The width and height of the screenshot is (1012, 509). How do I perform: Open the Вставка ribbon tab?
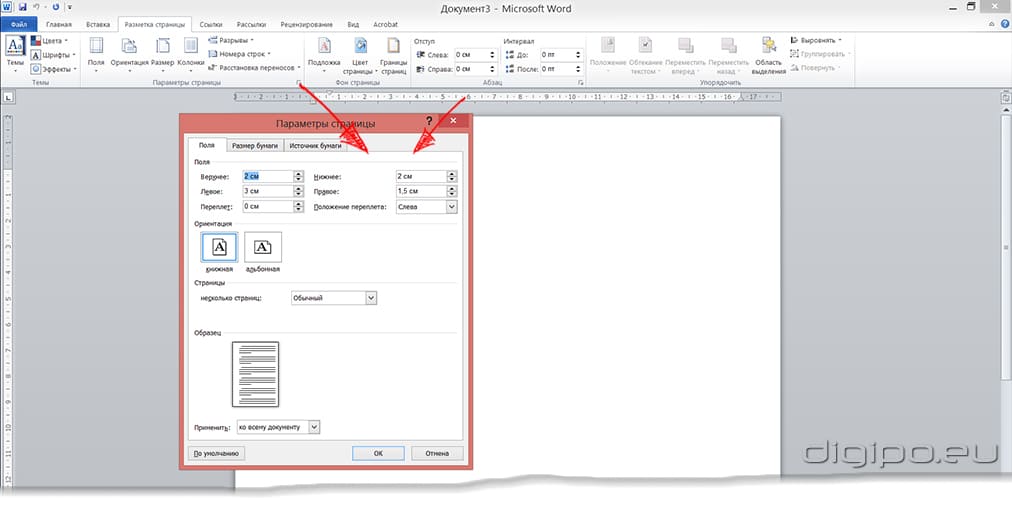click(98, 23)
